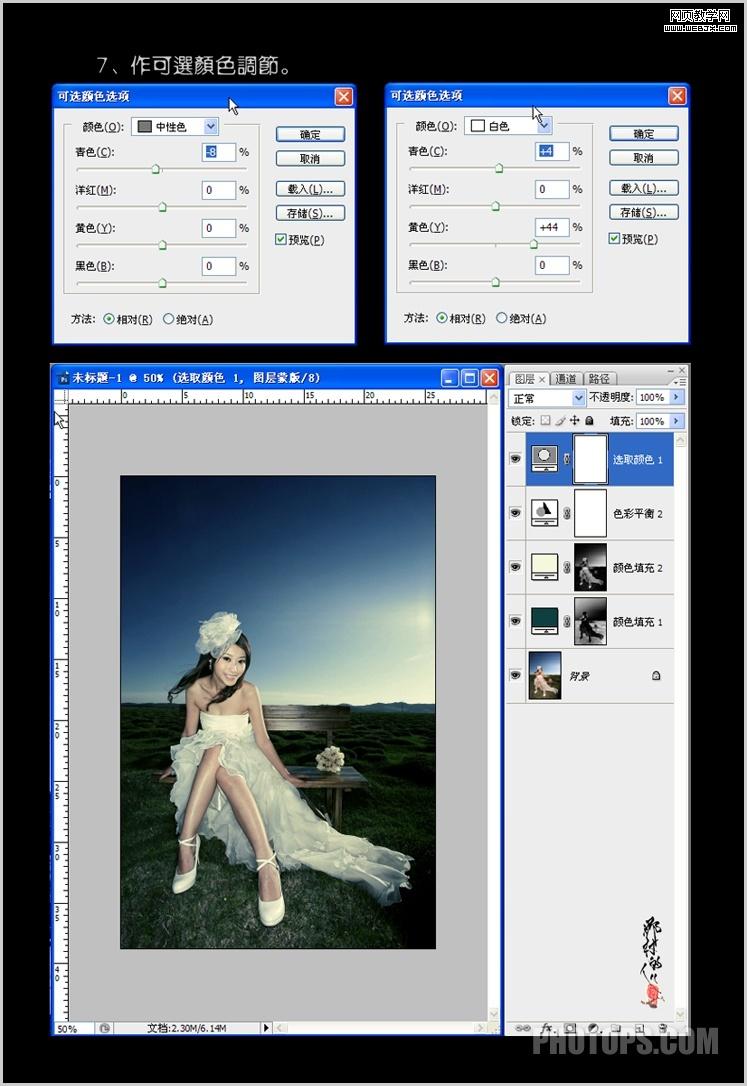Open the 填充 slider arrow

point(676,420)
